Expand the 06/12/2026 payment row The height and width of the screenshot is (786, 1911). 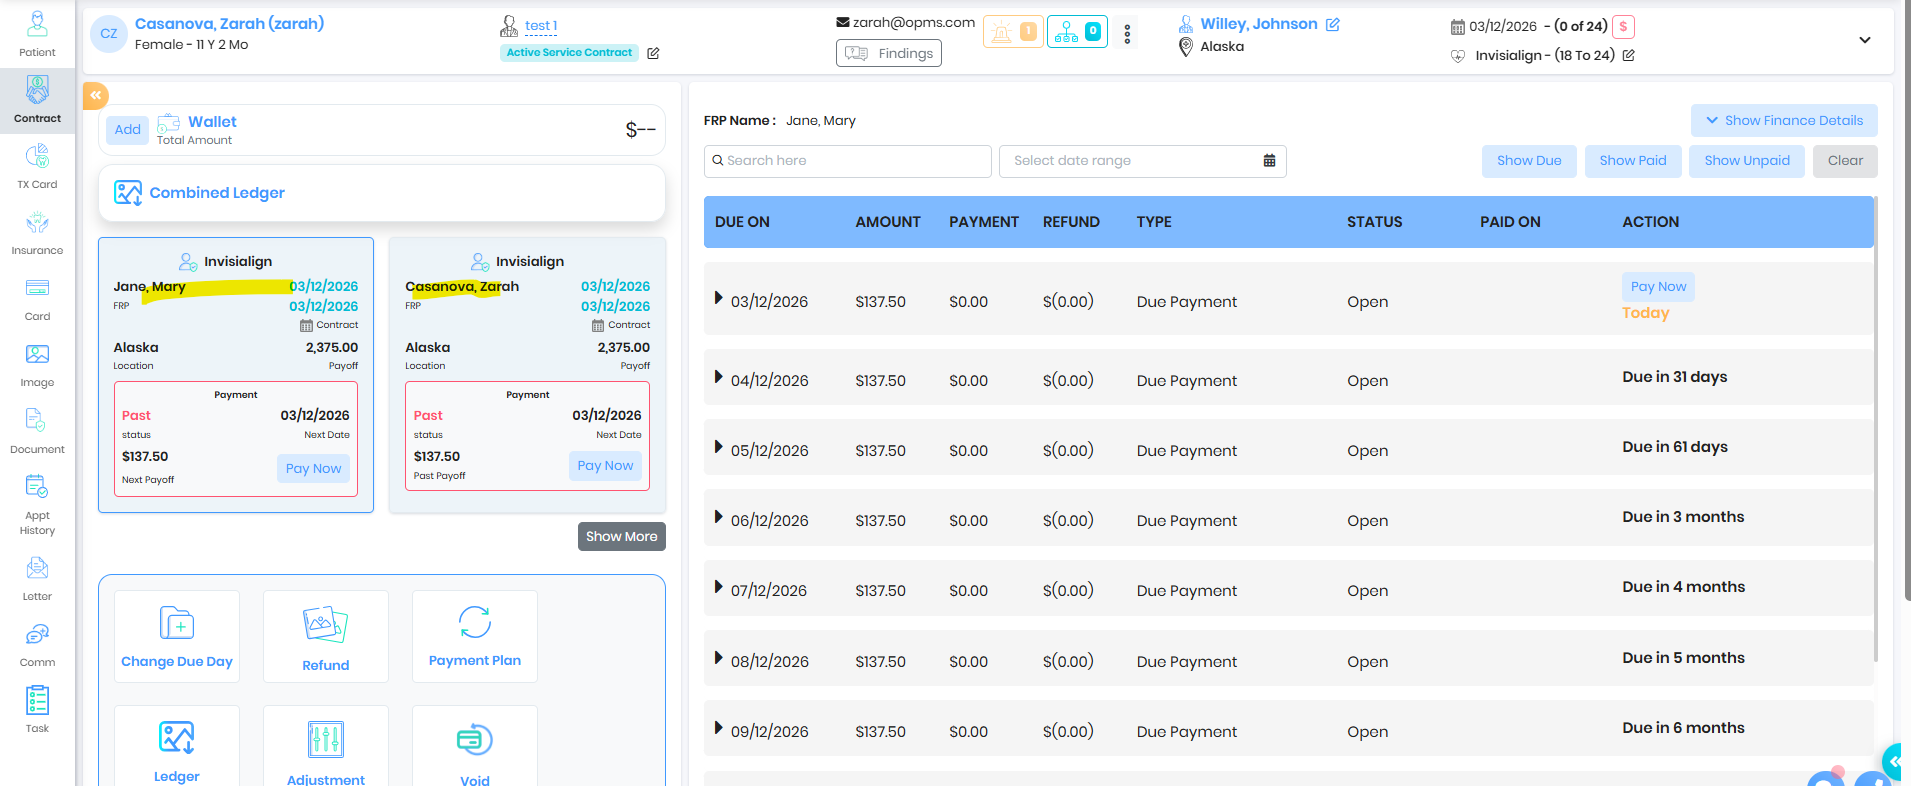[x=718, y=517]
